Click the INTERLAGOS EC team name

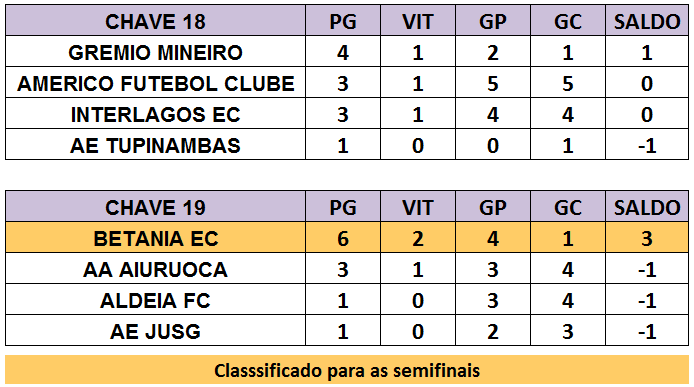[155, 113]
